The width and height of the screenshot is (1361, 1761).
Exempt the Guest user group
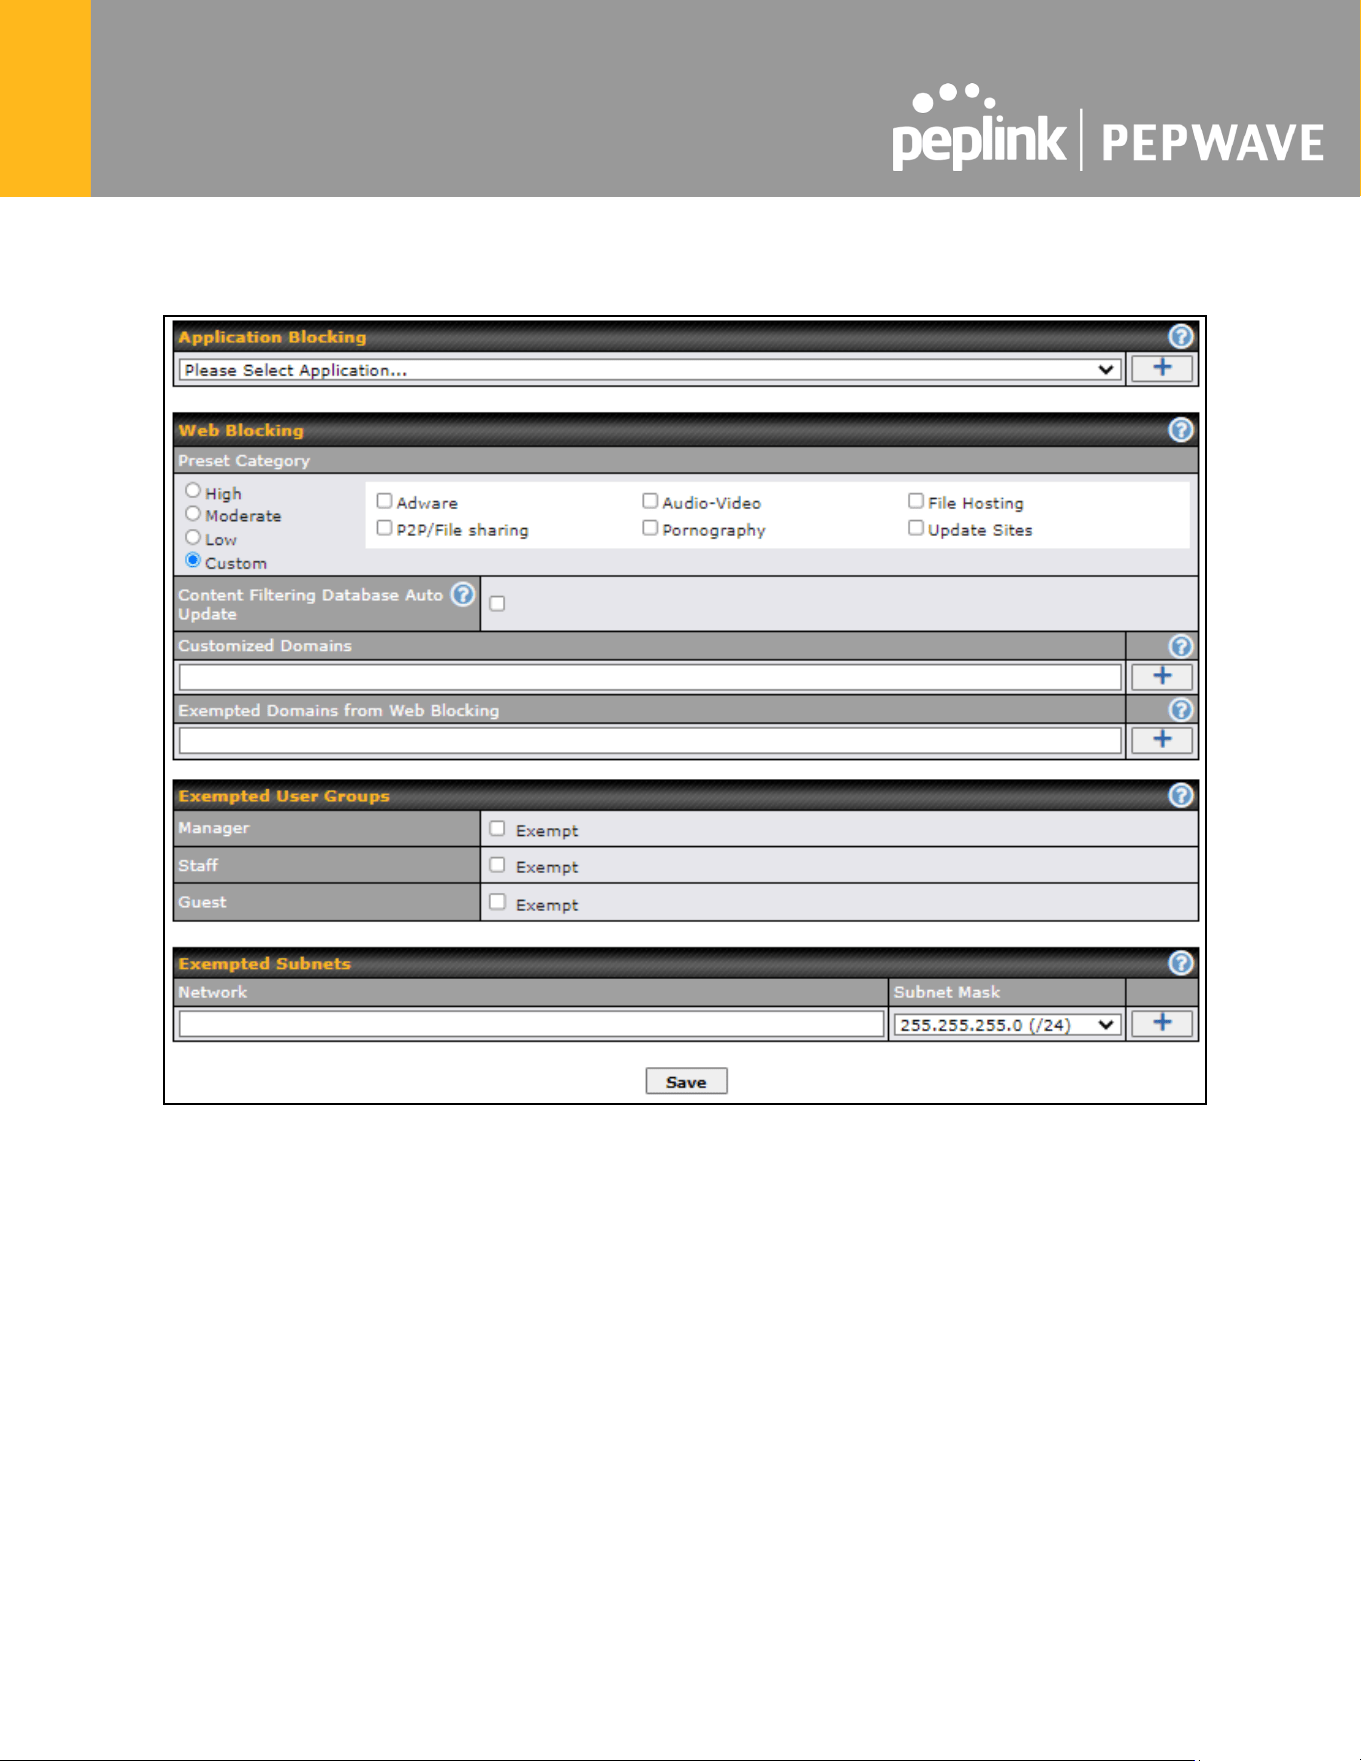coord(497,902)
